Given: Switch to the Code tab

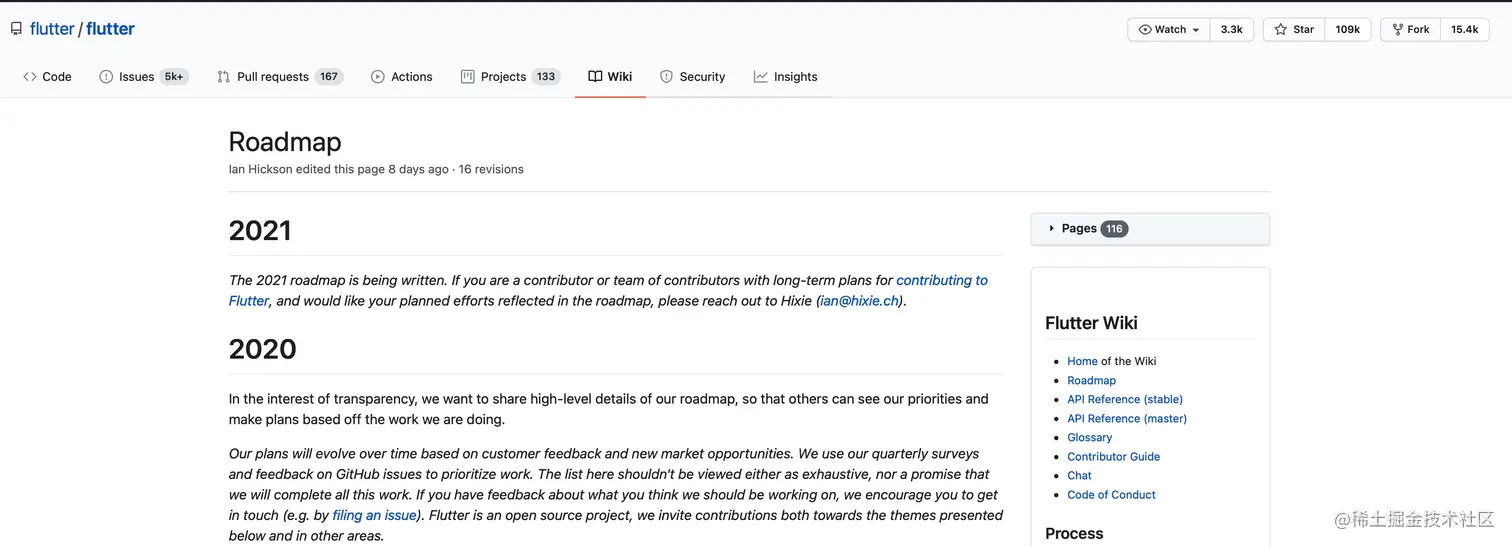Looking at the screenshot, I should pyautogui.click(x=47, y=76).
